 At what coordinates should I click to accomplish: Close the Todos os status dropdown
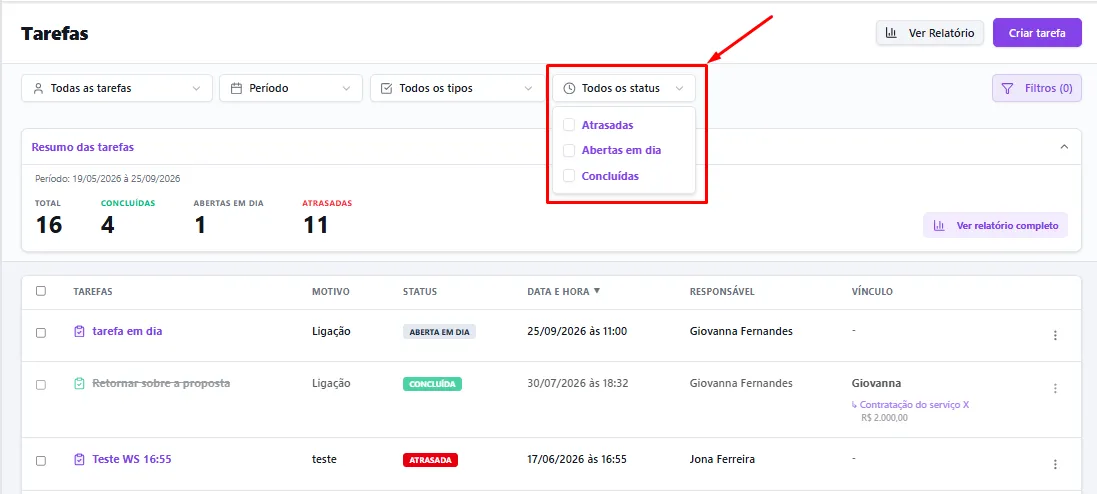coord(624,89)
